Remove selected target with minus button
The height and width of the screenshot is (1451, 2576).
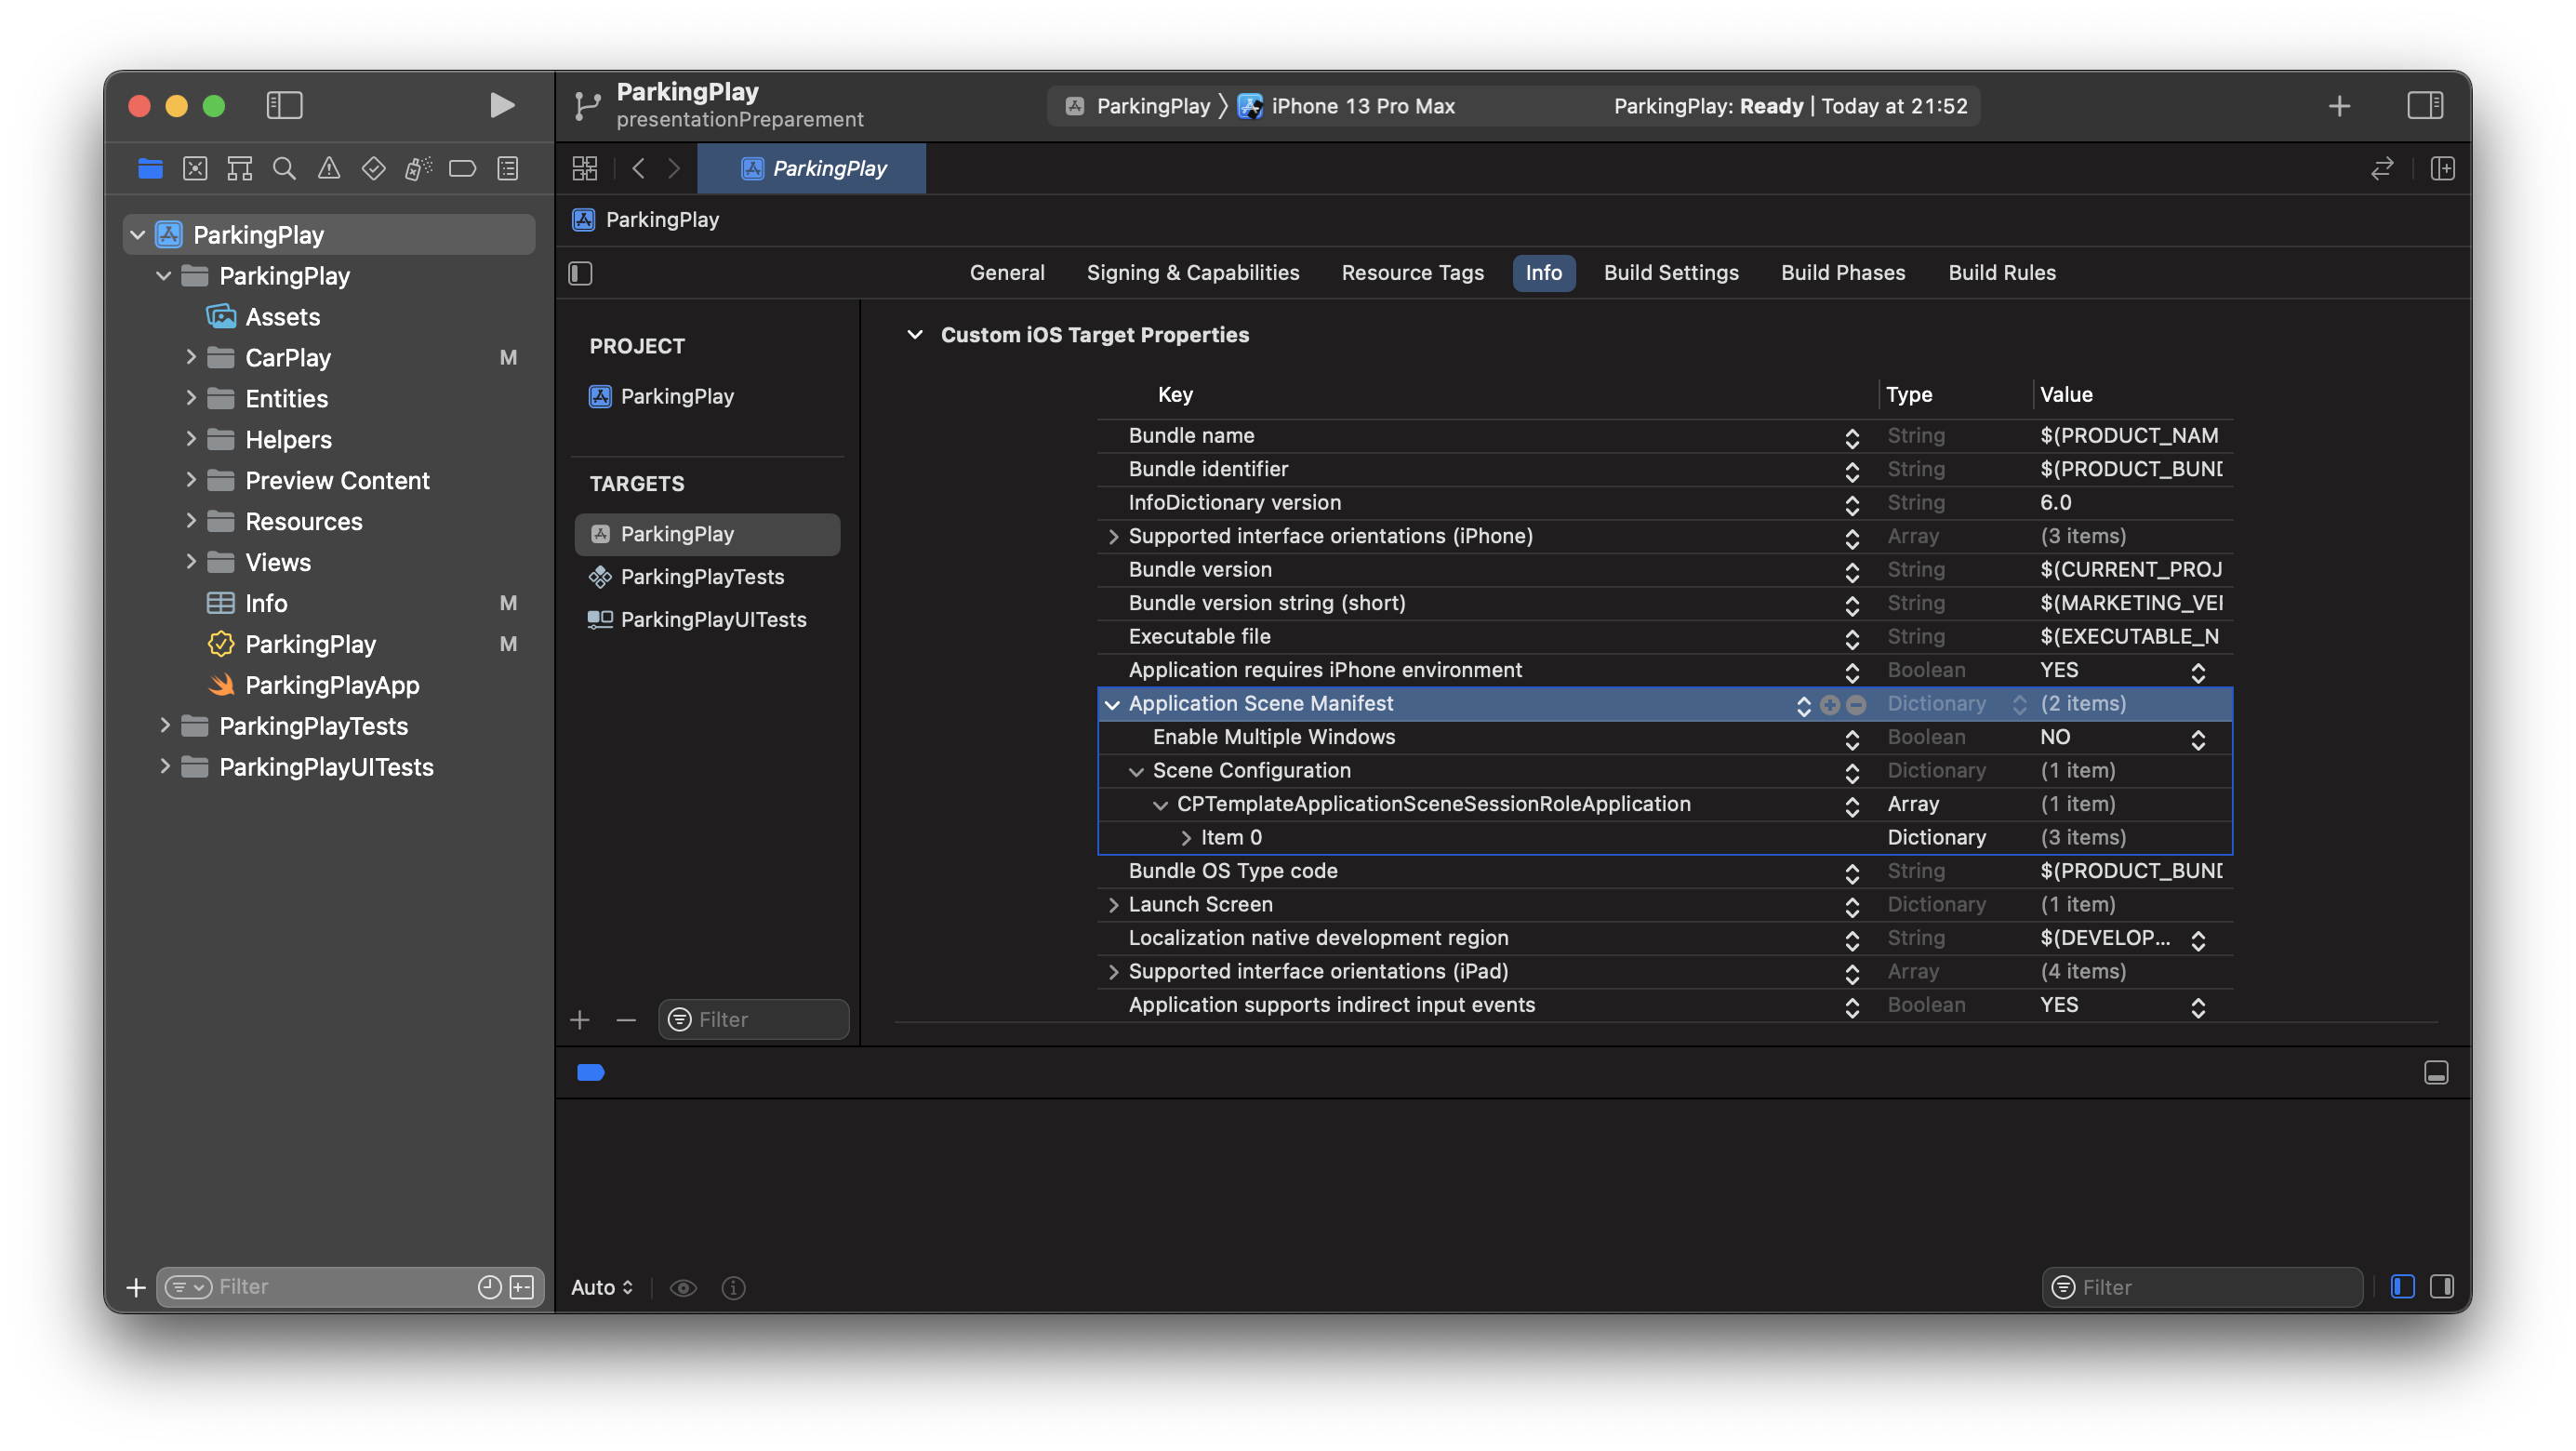pyautogui.click(x=626, y=1019)
